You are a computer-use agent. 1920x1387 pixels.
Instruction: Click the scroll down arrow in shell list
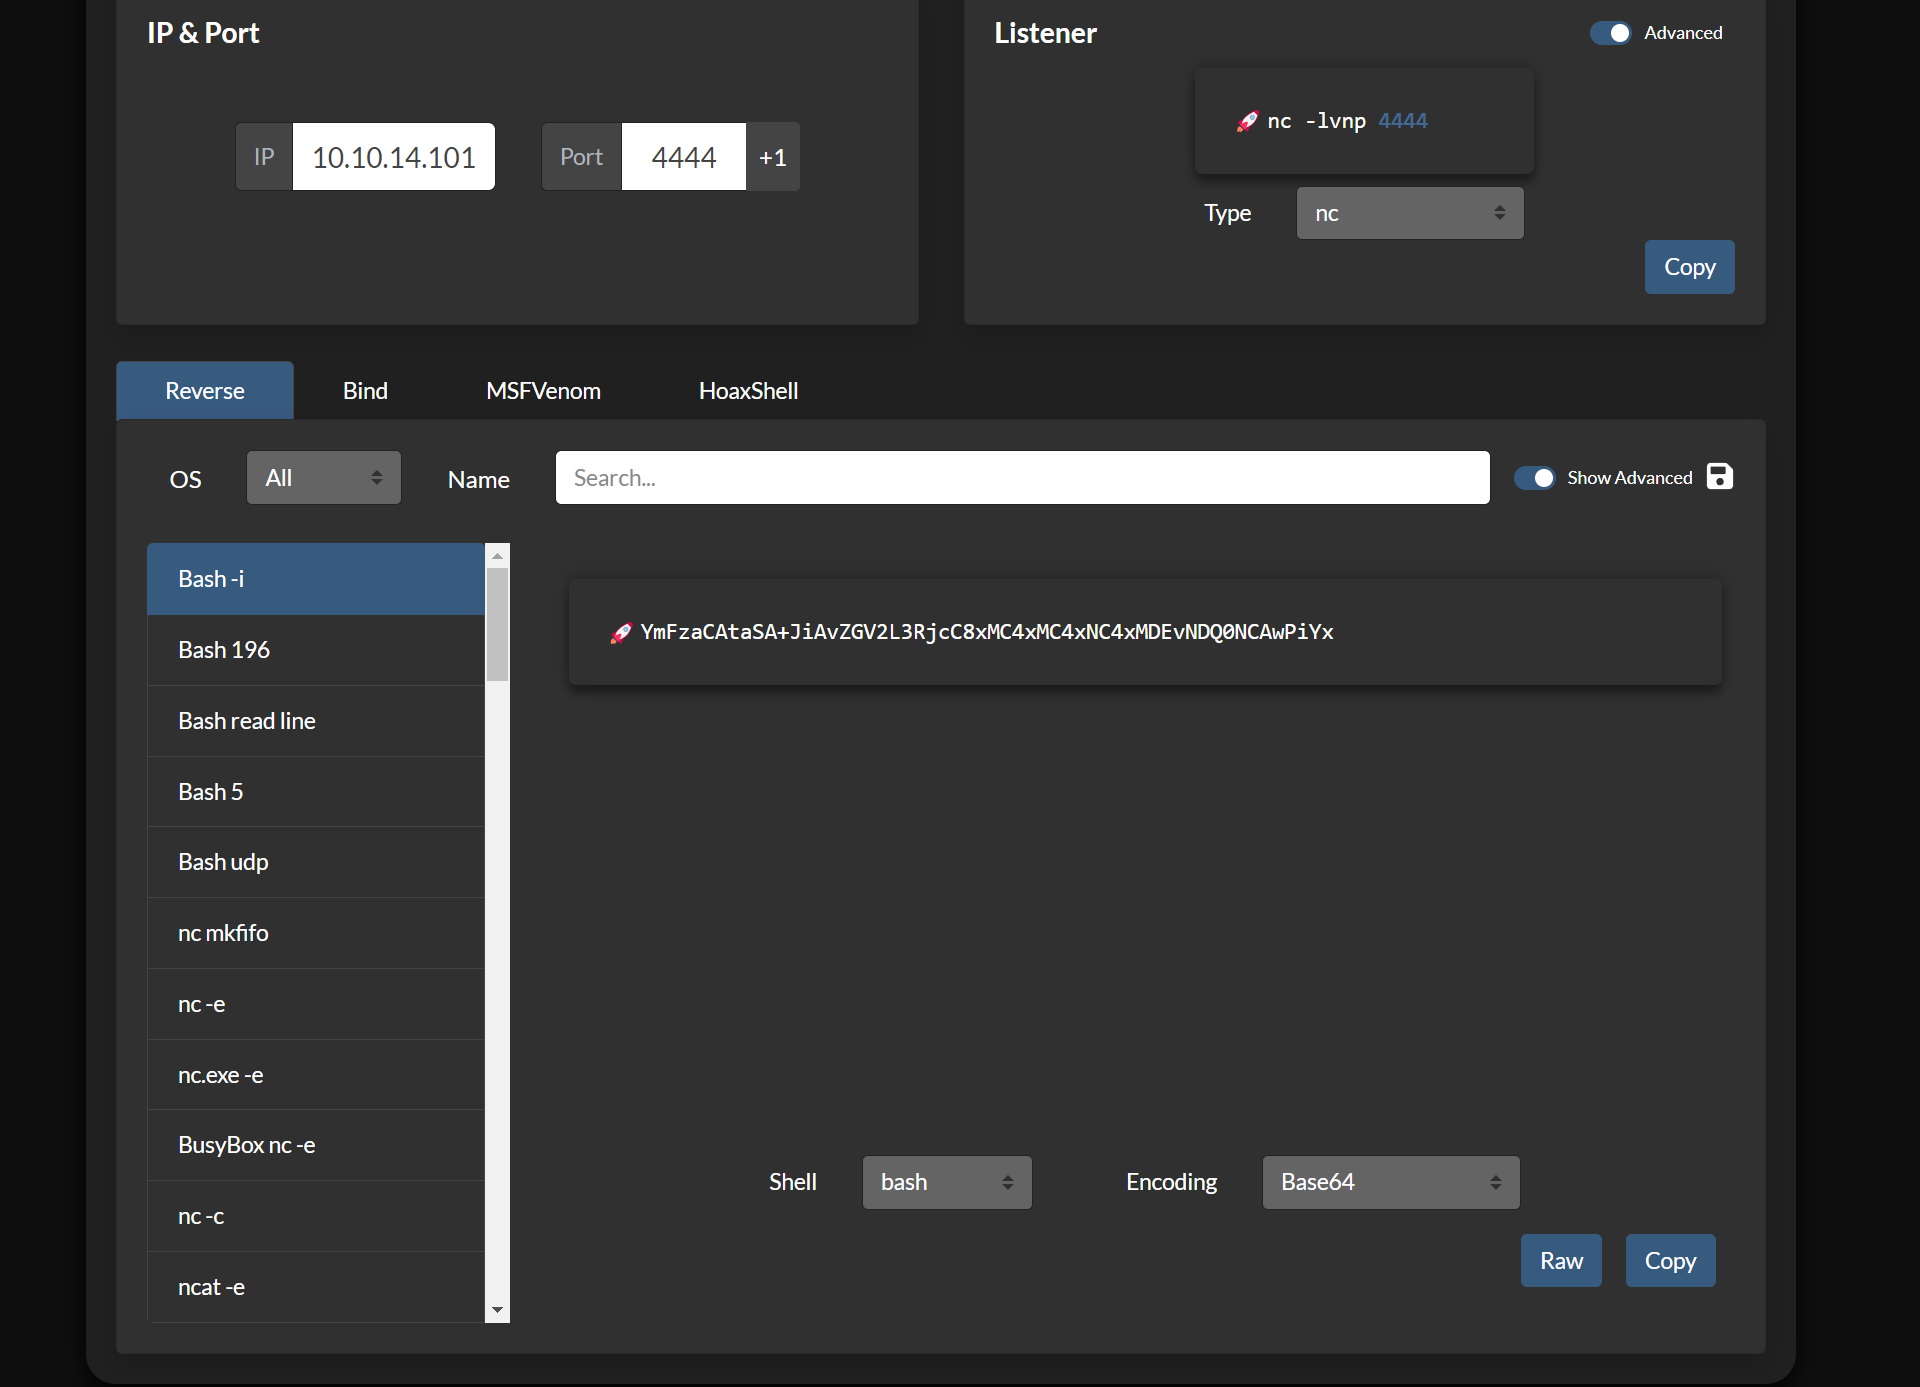point(497,1310)
